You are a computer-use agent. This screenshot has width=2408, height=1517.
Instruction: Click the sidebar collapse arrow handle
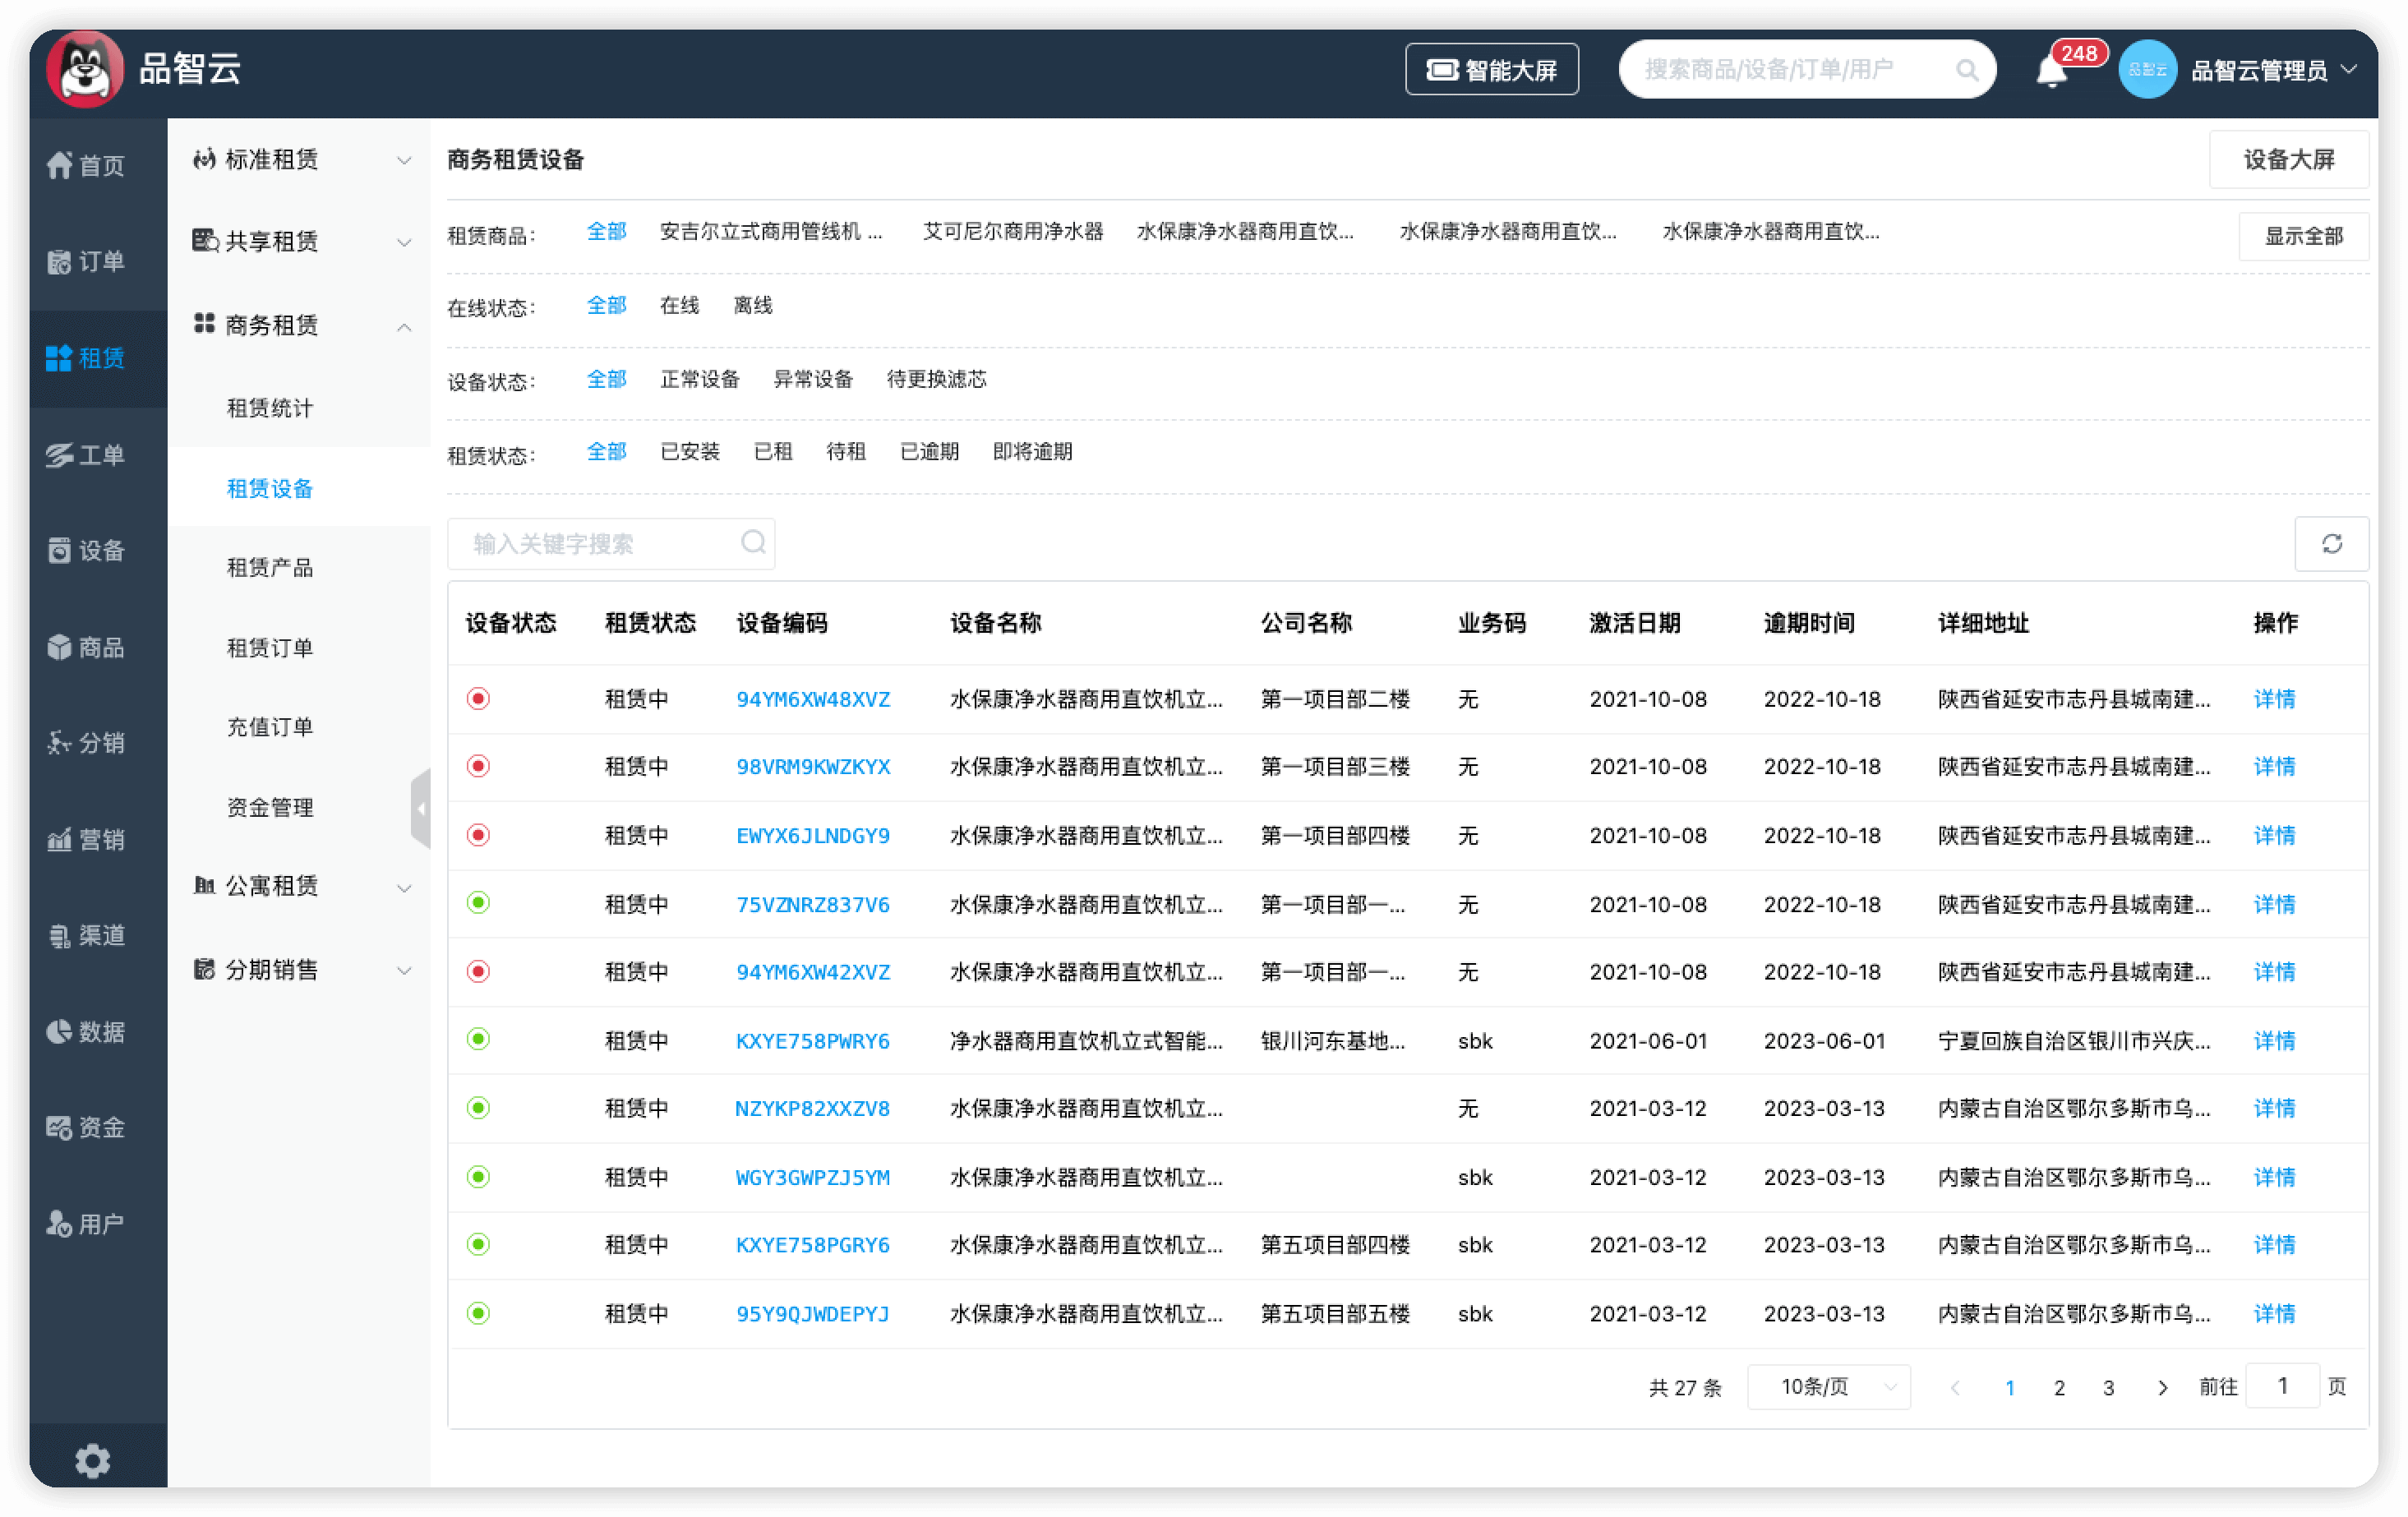pyautogui.click(x=421, y=808)
